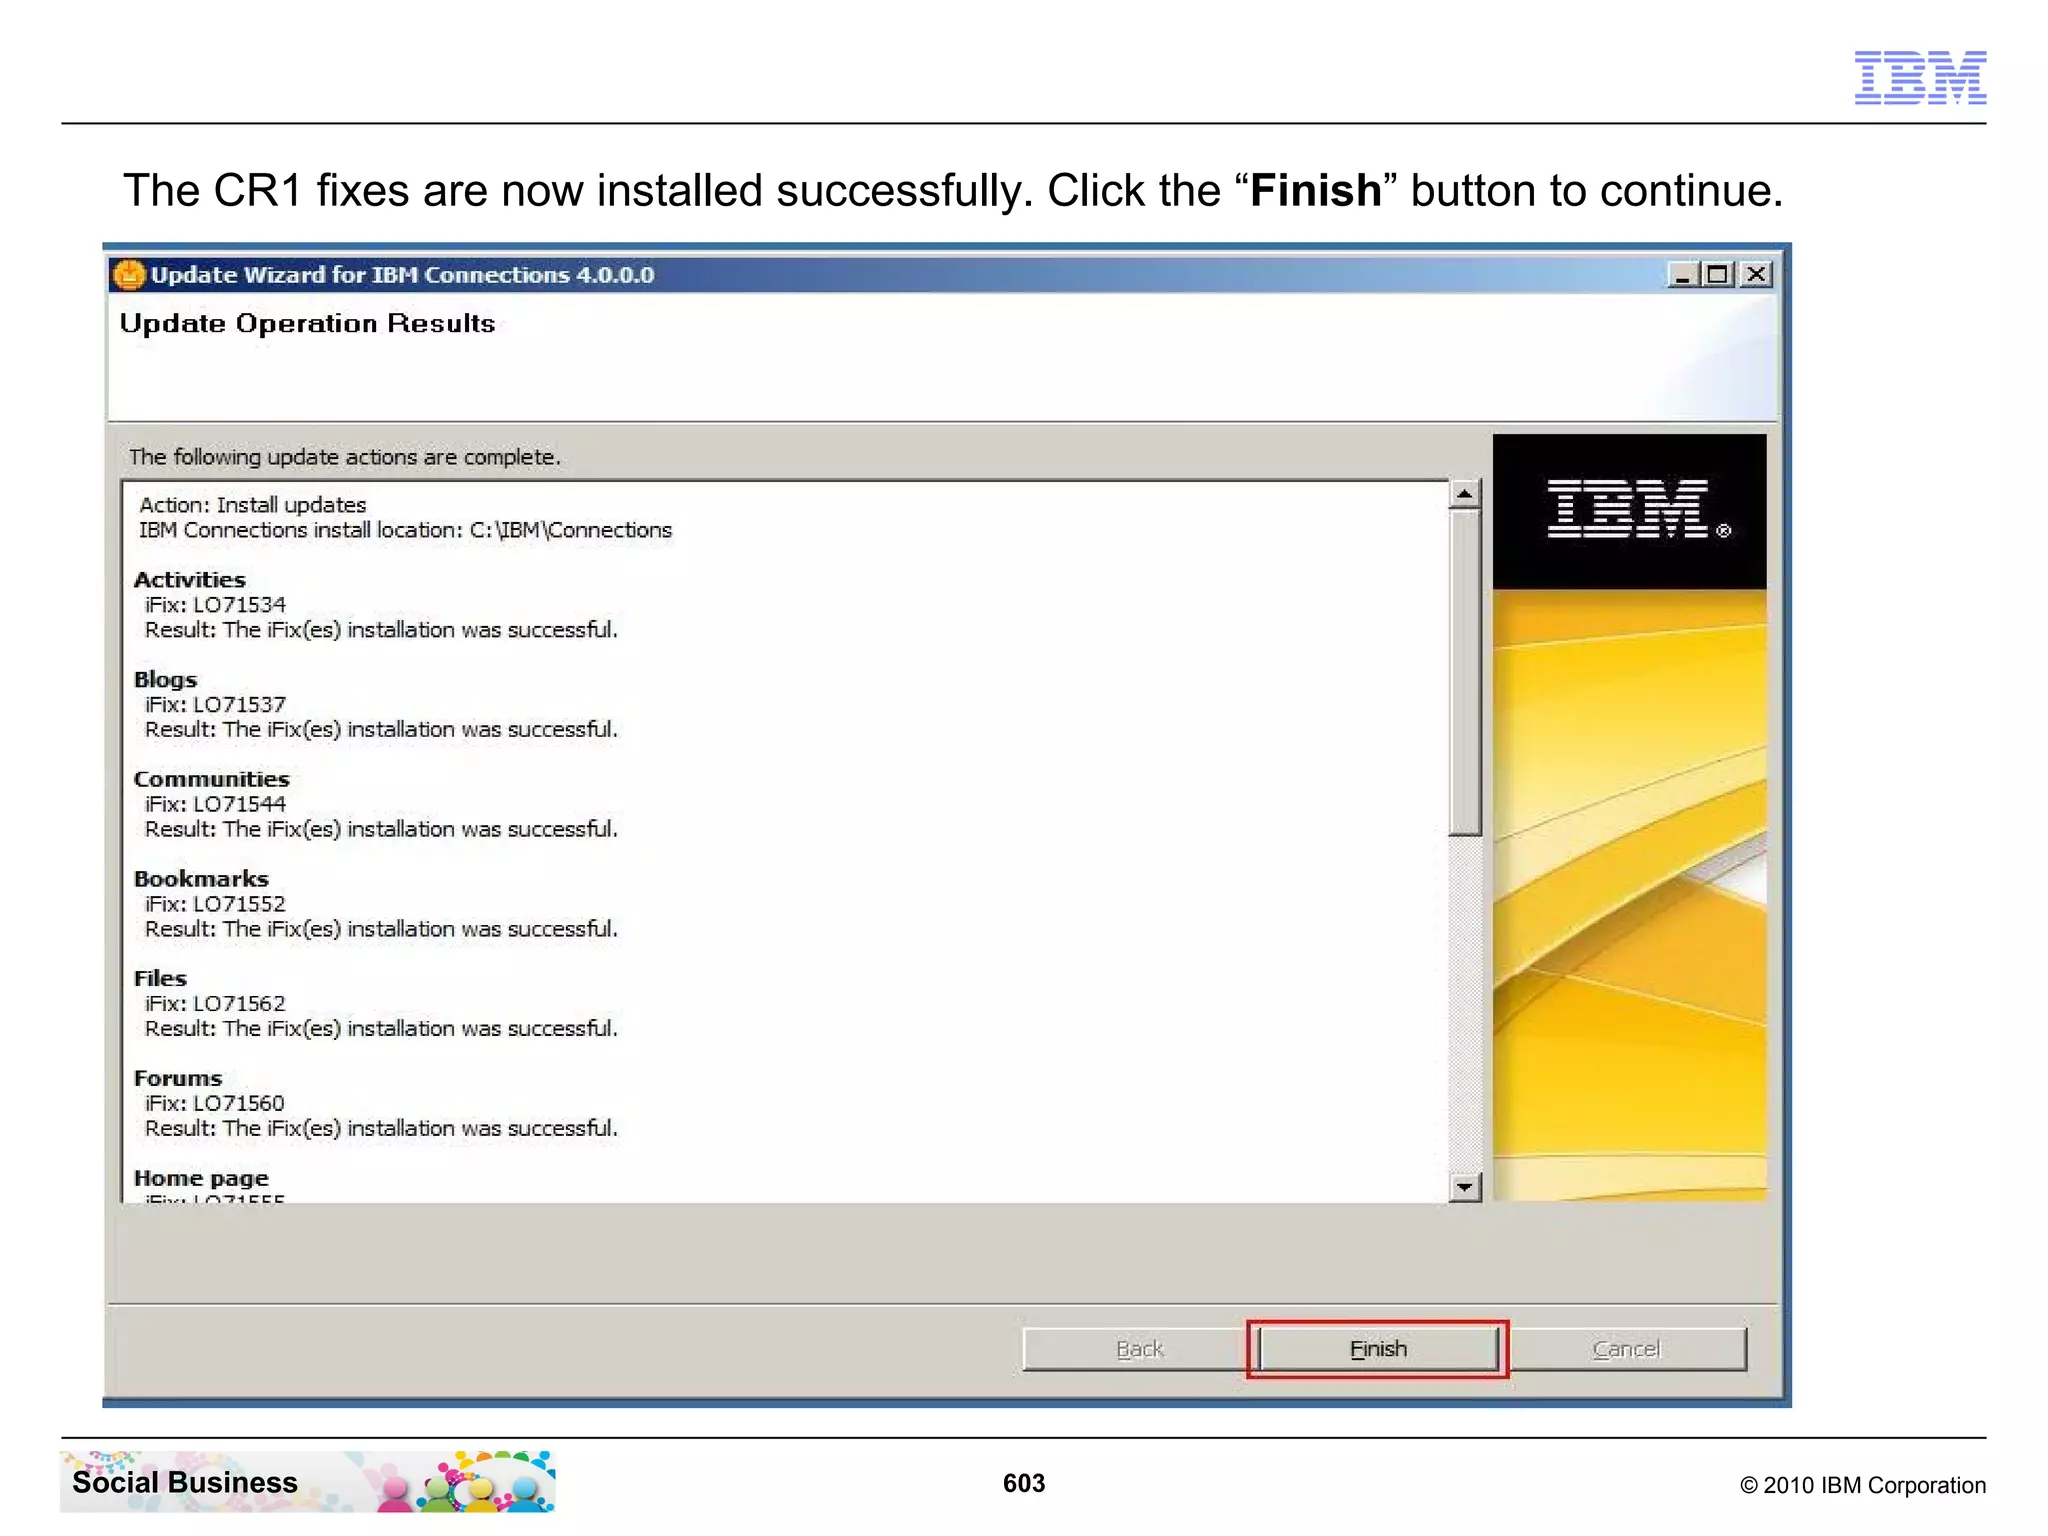Click the result line under Forums

[381, 1128]
